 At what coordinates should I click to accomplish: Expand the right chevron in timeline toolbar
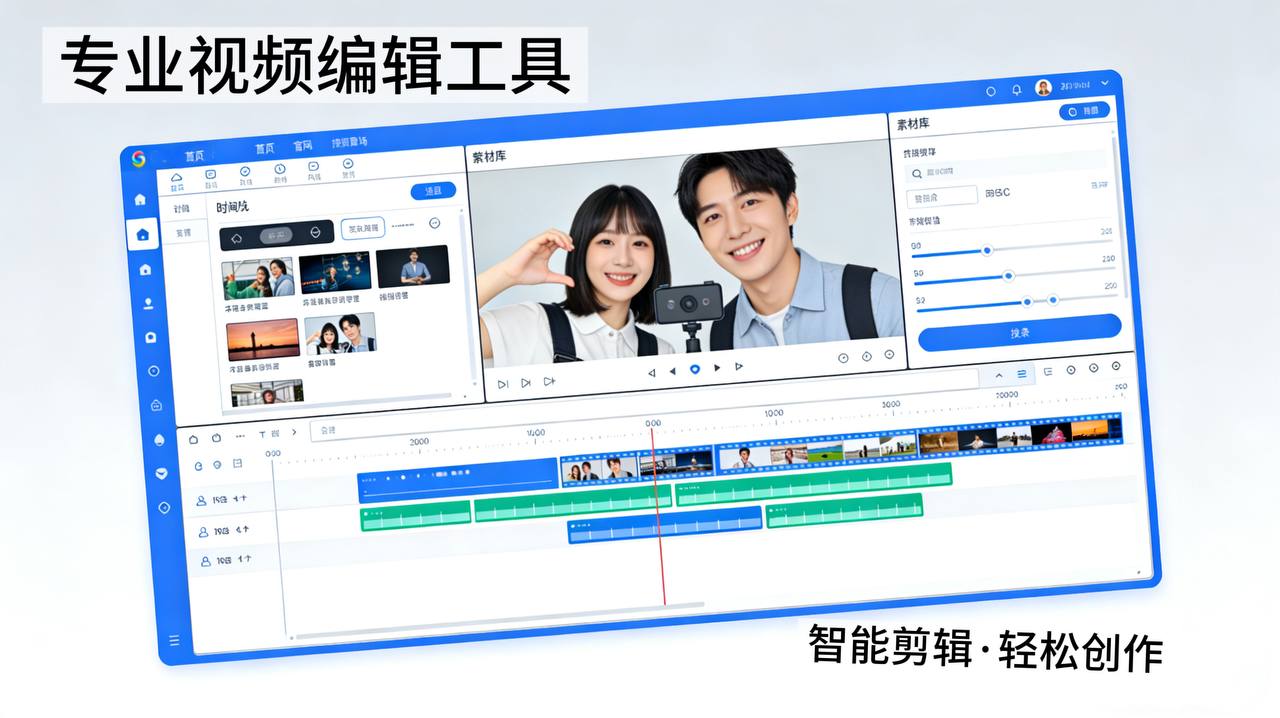(x=294, y=433)
